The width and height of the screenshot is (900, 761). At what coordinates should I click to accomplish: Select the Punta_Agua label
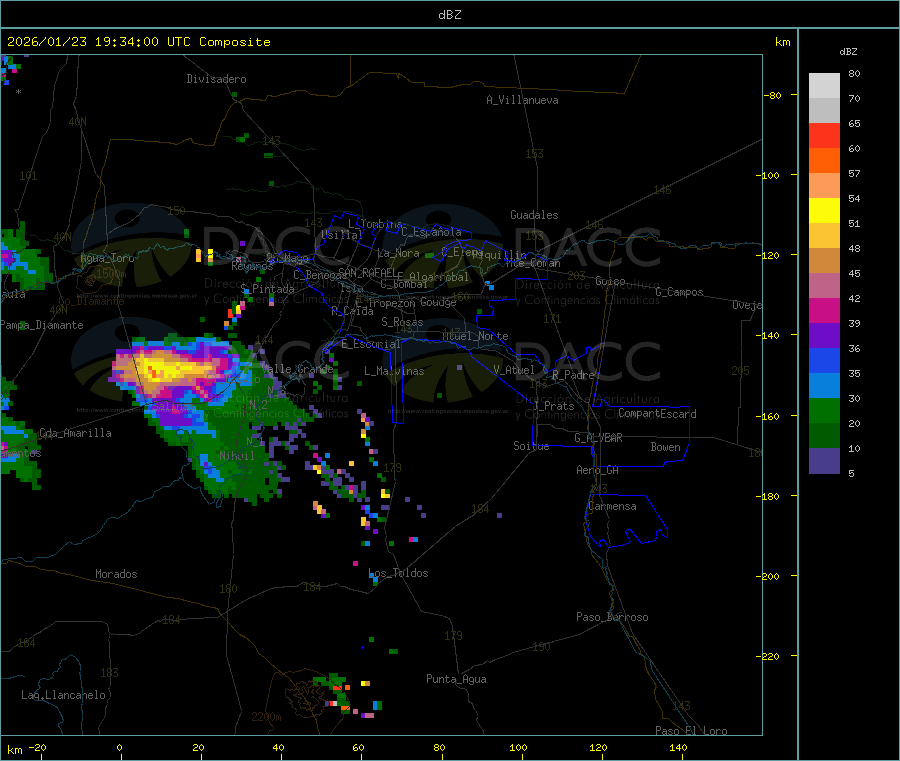click(x=456, y=679)
